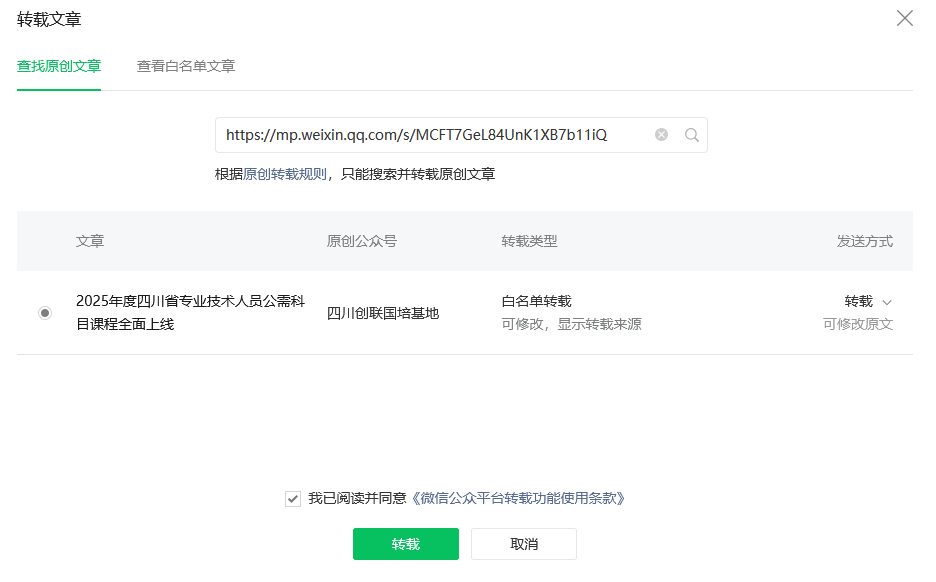Screen dimensions: 936x582
Task: Switch to 查找原创文章 tab
Action: point(58,66)
